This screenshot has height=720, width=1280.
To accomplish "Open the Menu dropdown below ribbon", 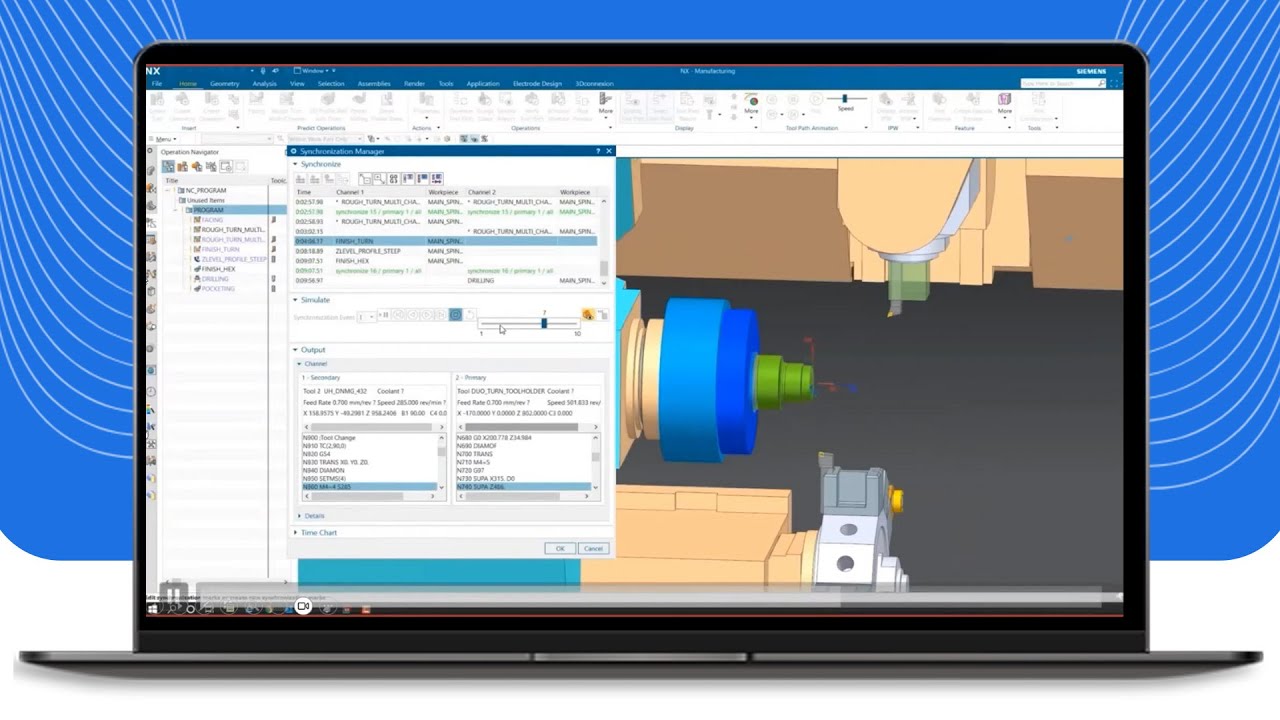I will point(163,139).
